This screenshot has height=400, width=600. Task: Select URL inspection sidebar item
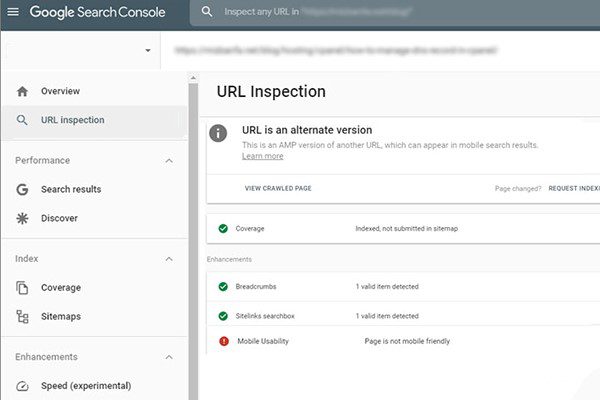click(x=94, y=120)
